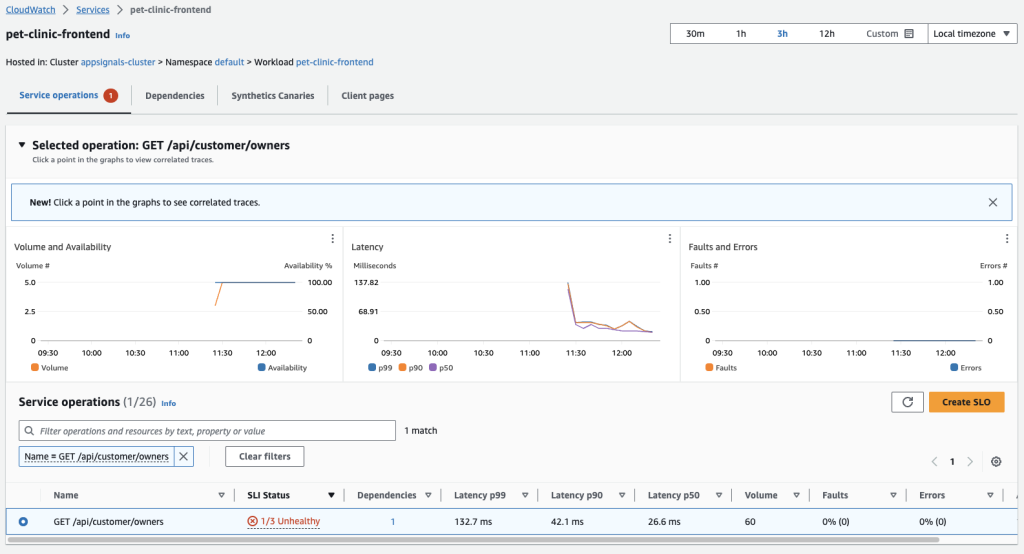Open the Faults and Errors graph options menu
1024x554 pixels.
pyautogui.click(x=1006, y=239)
